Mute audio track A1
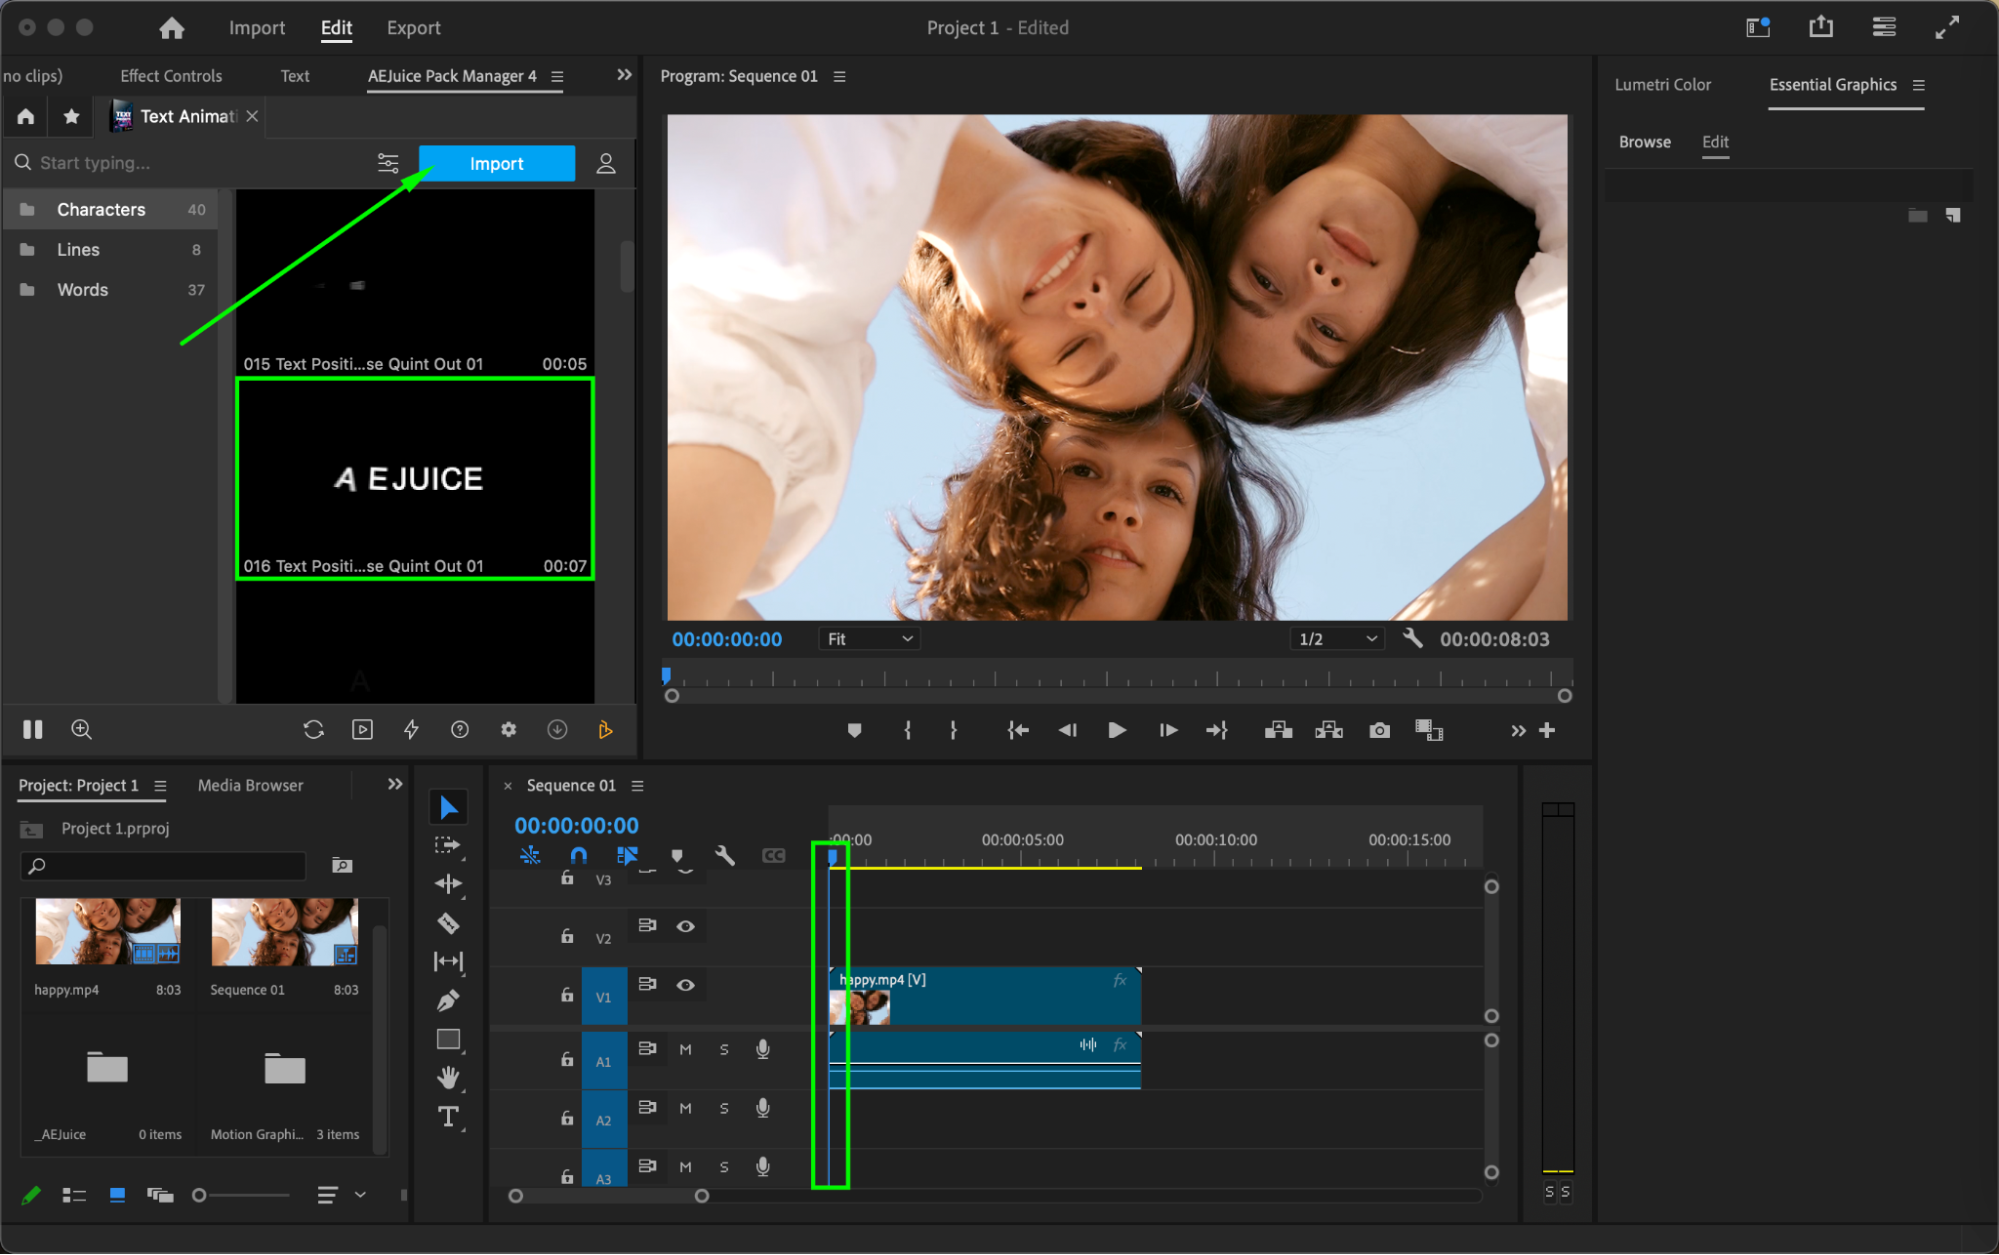 tap(685, 1049)
